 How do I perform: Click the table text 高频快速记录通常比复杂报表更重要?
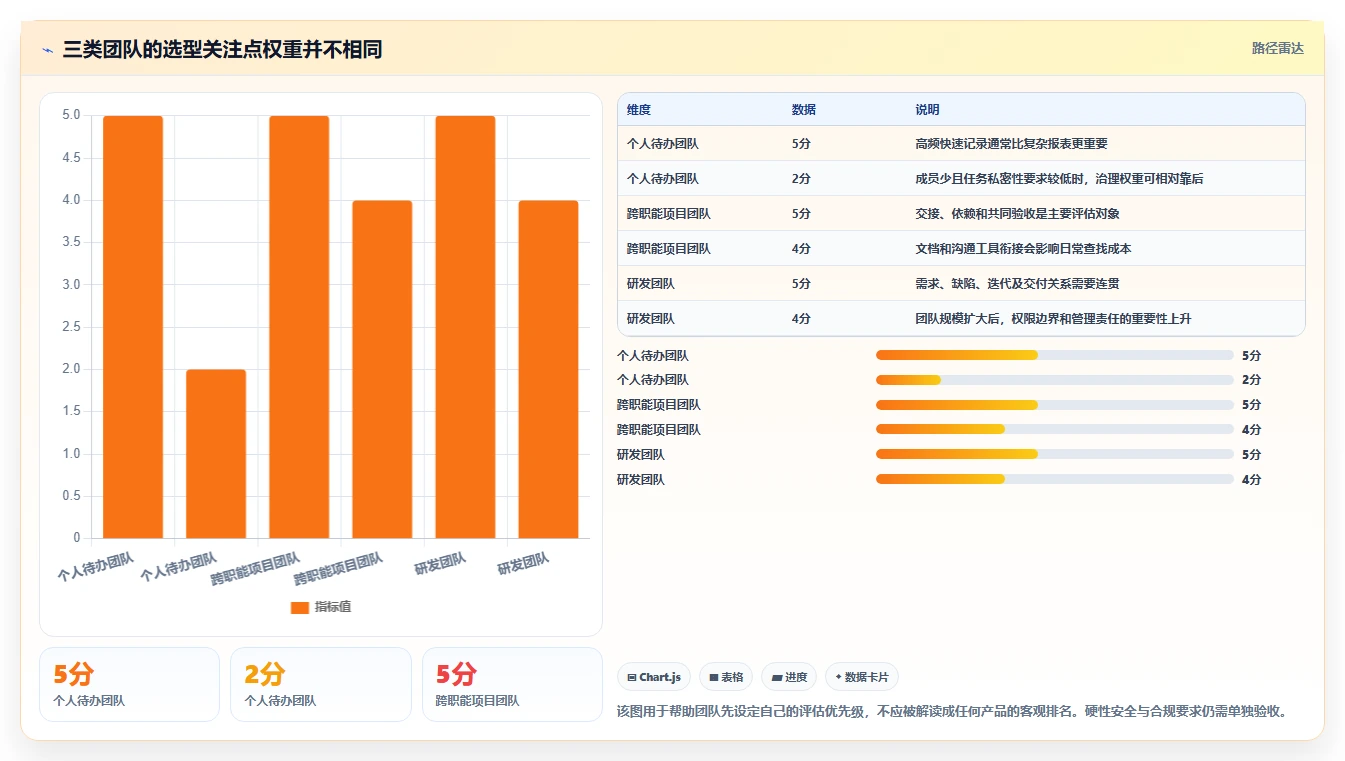(1011, 144)
